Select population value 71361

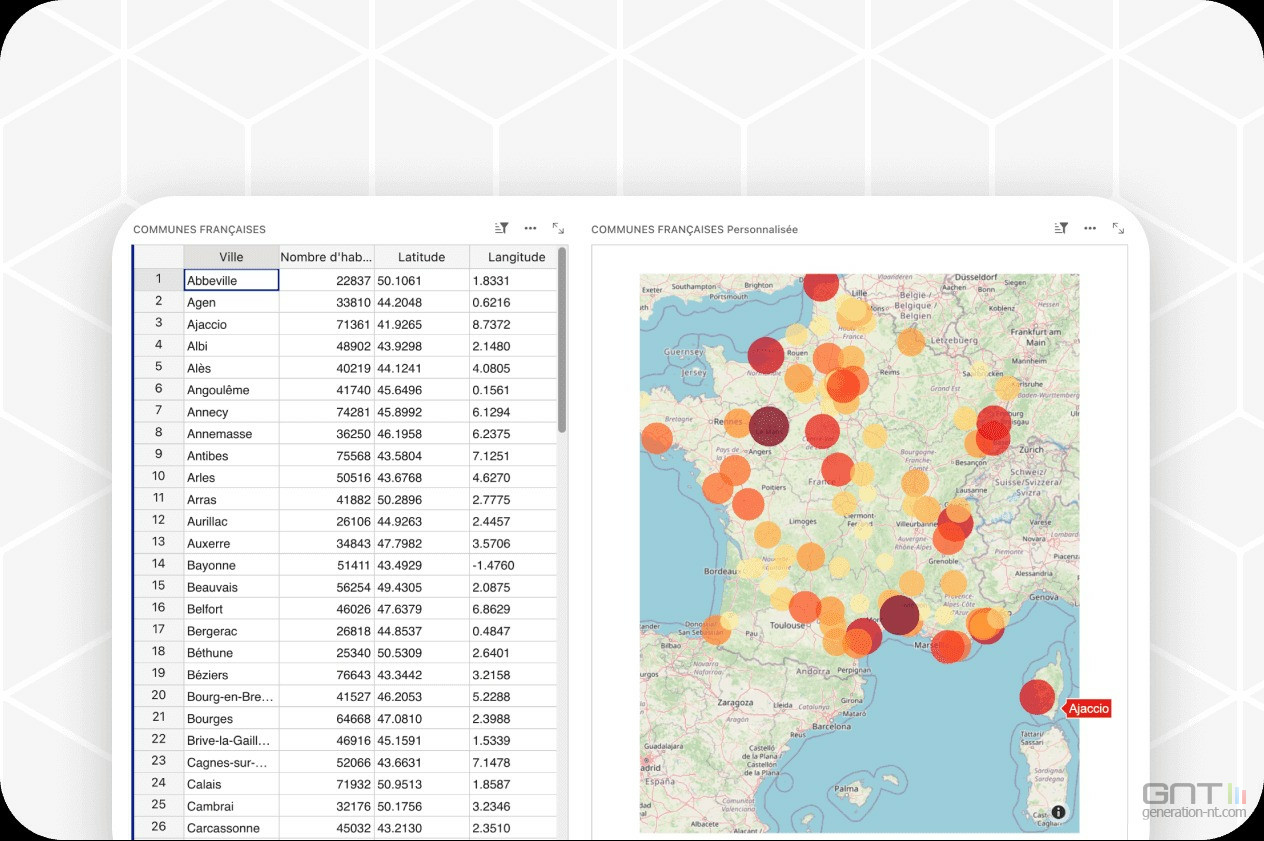(326, 324)
